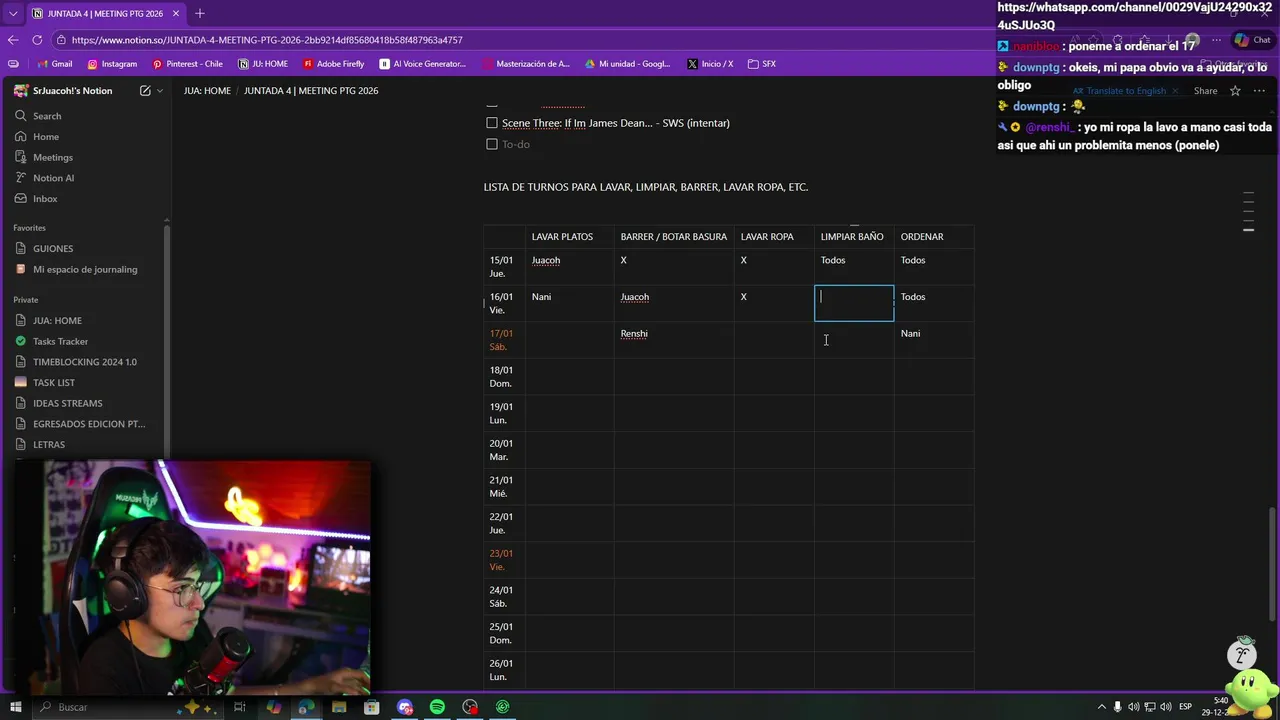Image resolution: width=1280 pixels, height=720 pixels.
Task: Open the page options three-dot menu
Action: [1259, 91]
